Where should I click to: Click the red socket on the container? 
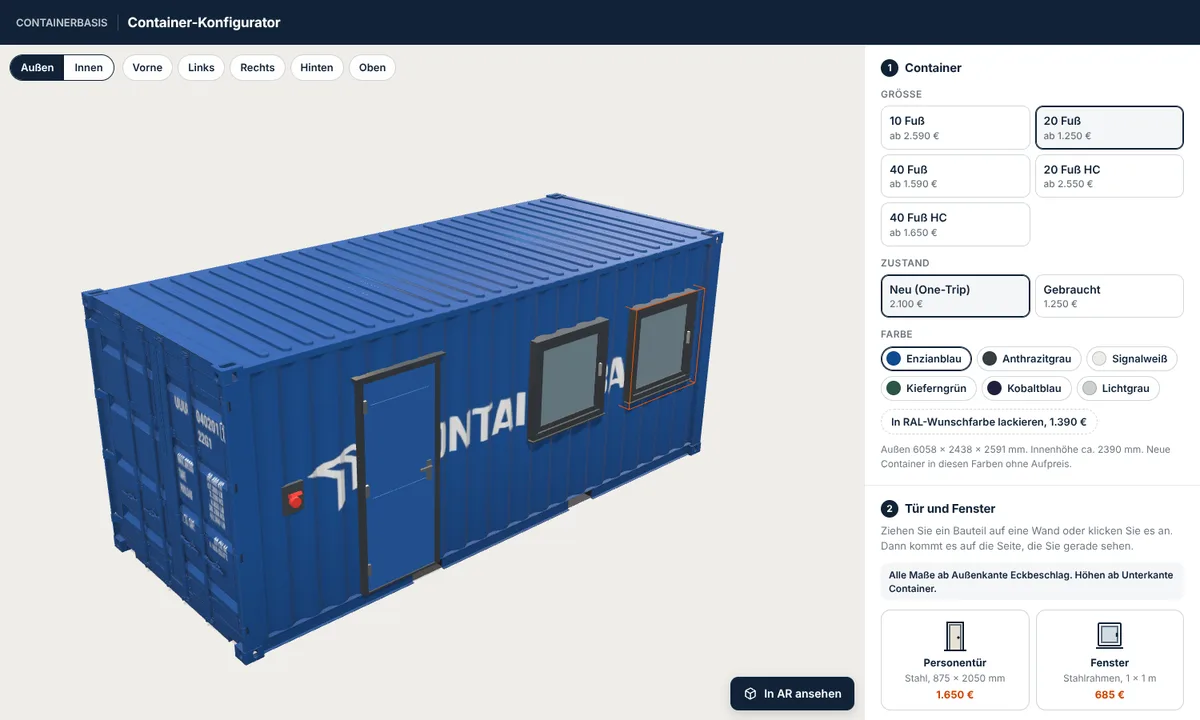(x=294, y=497)
